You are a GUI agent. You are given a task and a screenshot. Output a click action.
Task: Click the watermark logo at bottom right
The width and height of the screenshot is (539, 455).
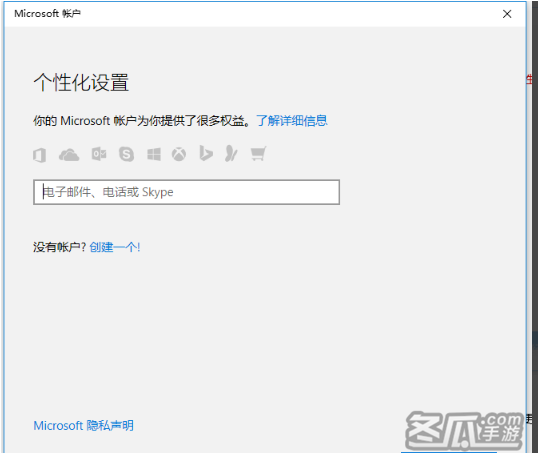pos(464,430)
